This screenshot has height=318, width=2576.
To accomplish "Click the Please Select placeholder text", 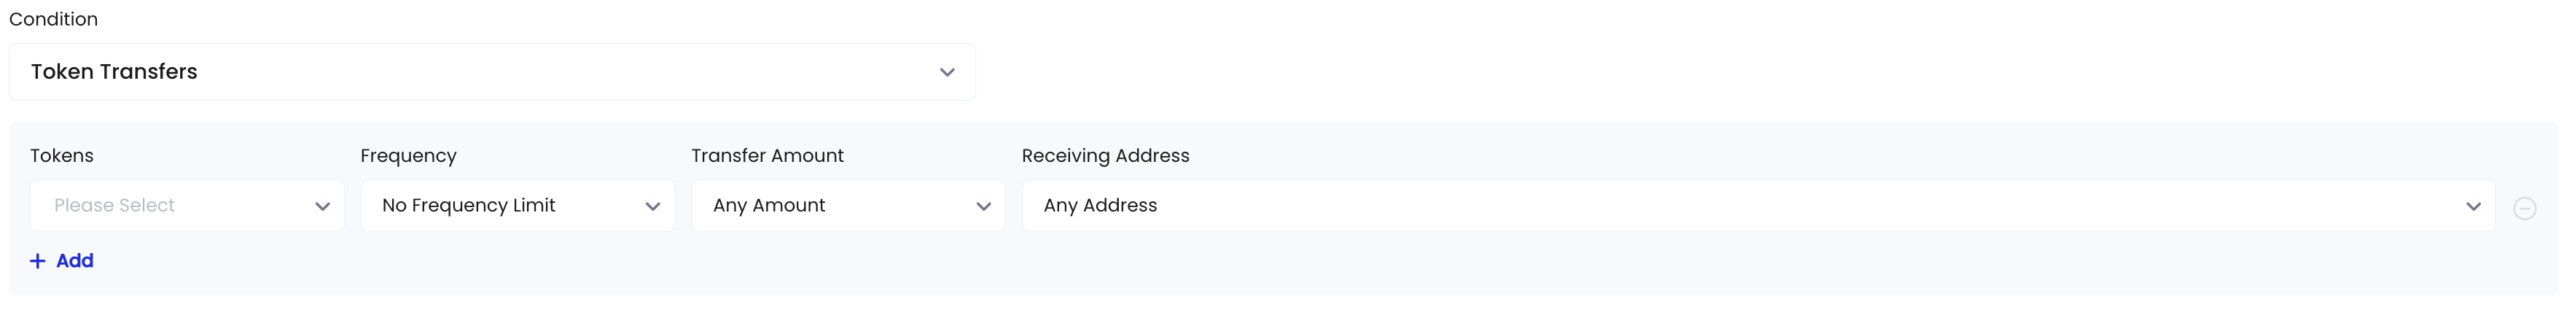I will (x=114, y=205).
